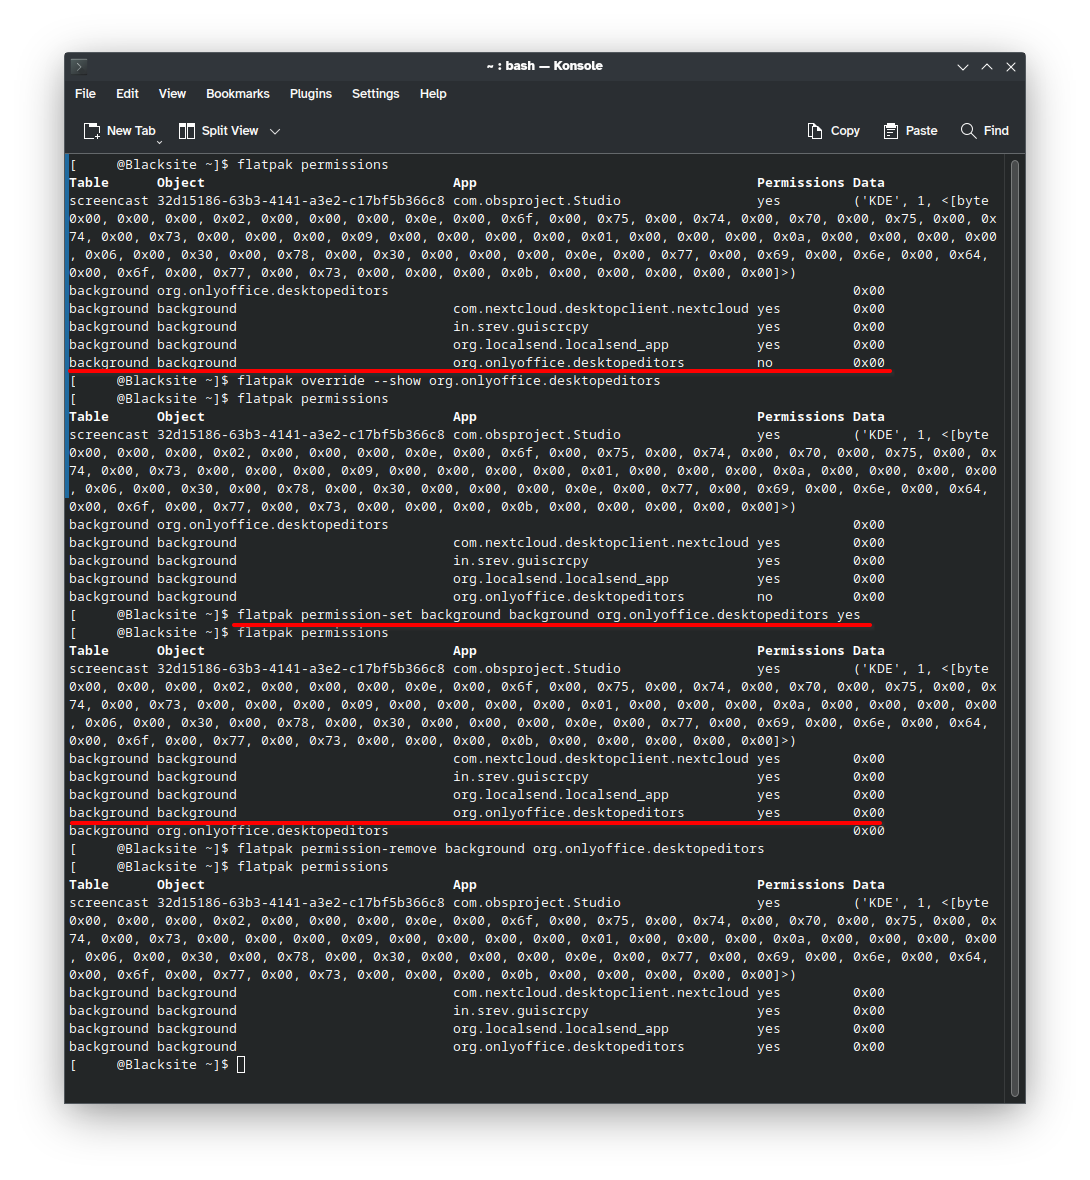Minimize the Konsole window
Image resolution: width=1090 pixels, height=1180 pixels.
963,67
